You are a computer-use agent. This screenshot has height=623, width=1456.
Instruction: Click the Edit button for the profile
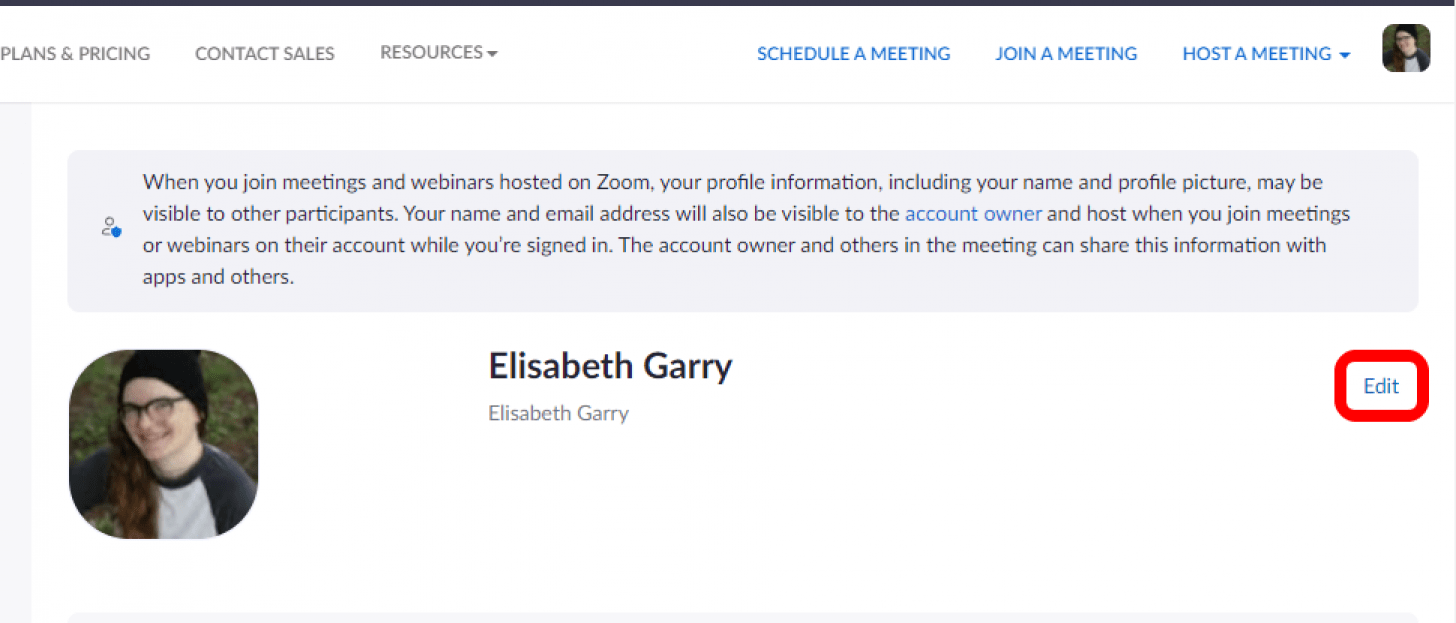1380,386
